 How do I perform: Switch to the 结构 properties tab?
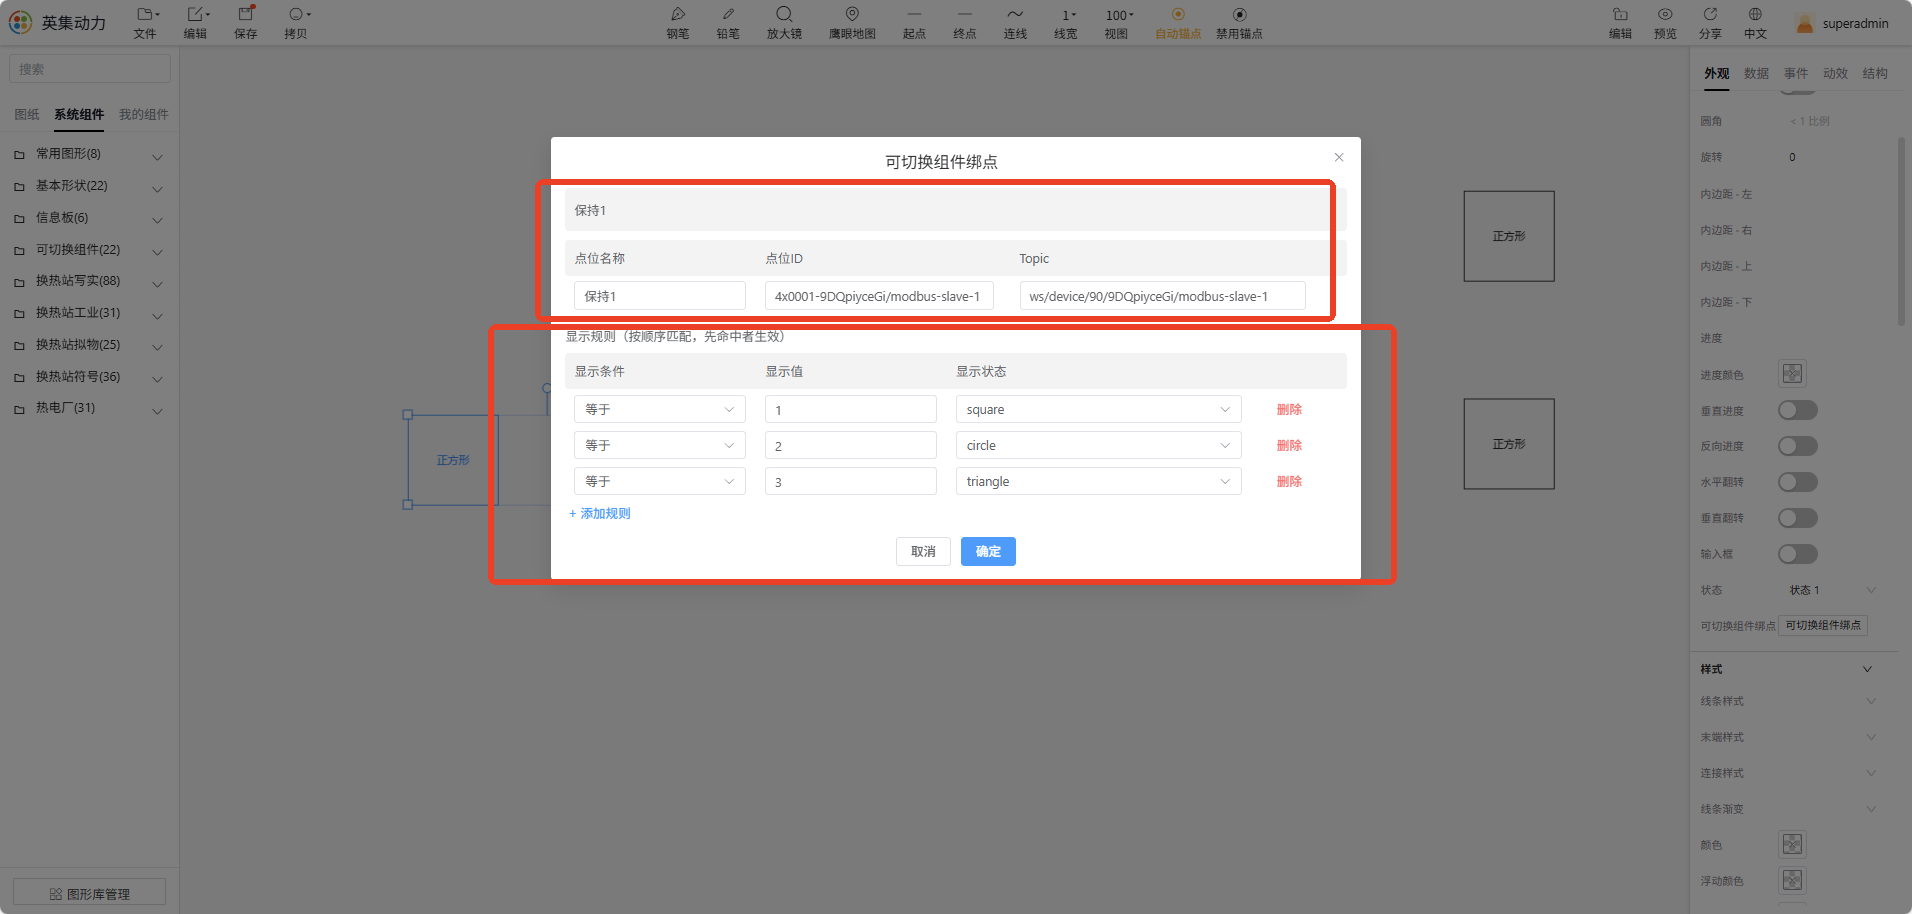pyautogui.click(x=1875, y=73)
